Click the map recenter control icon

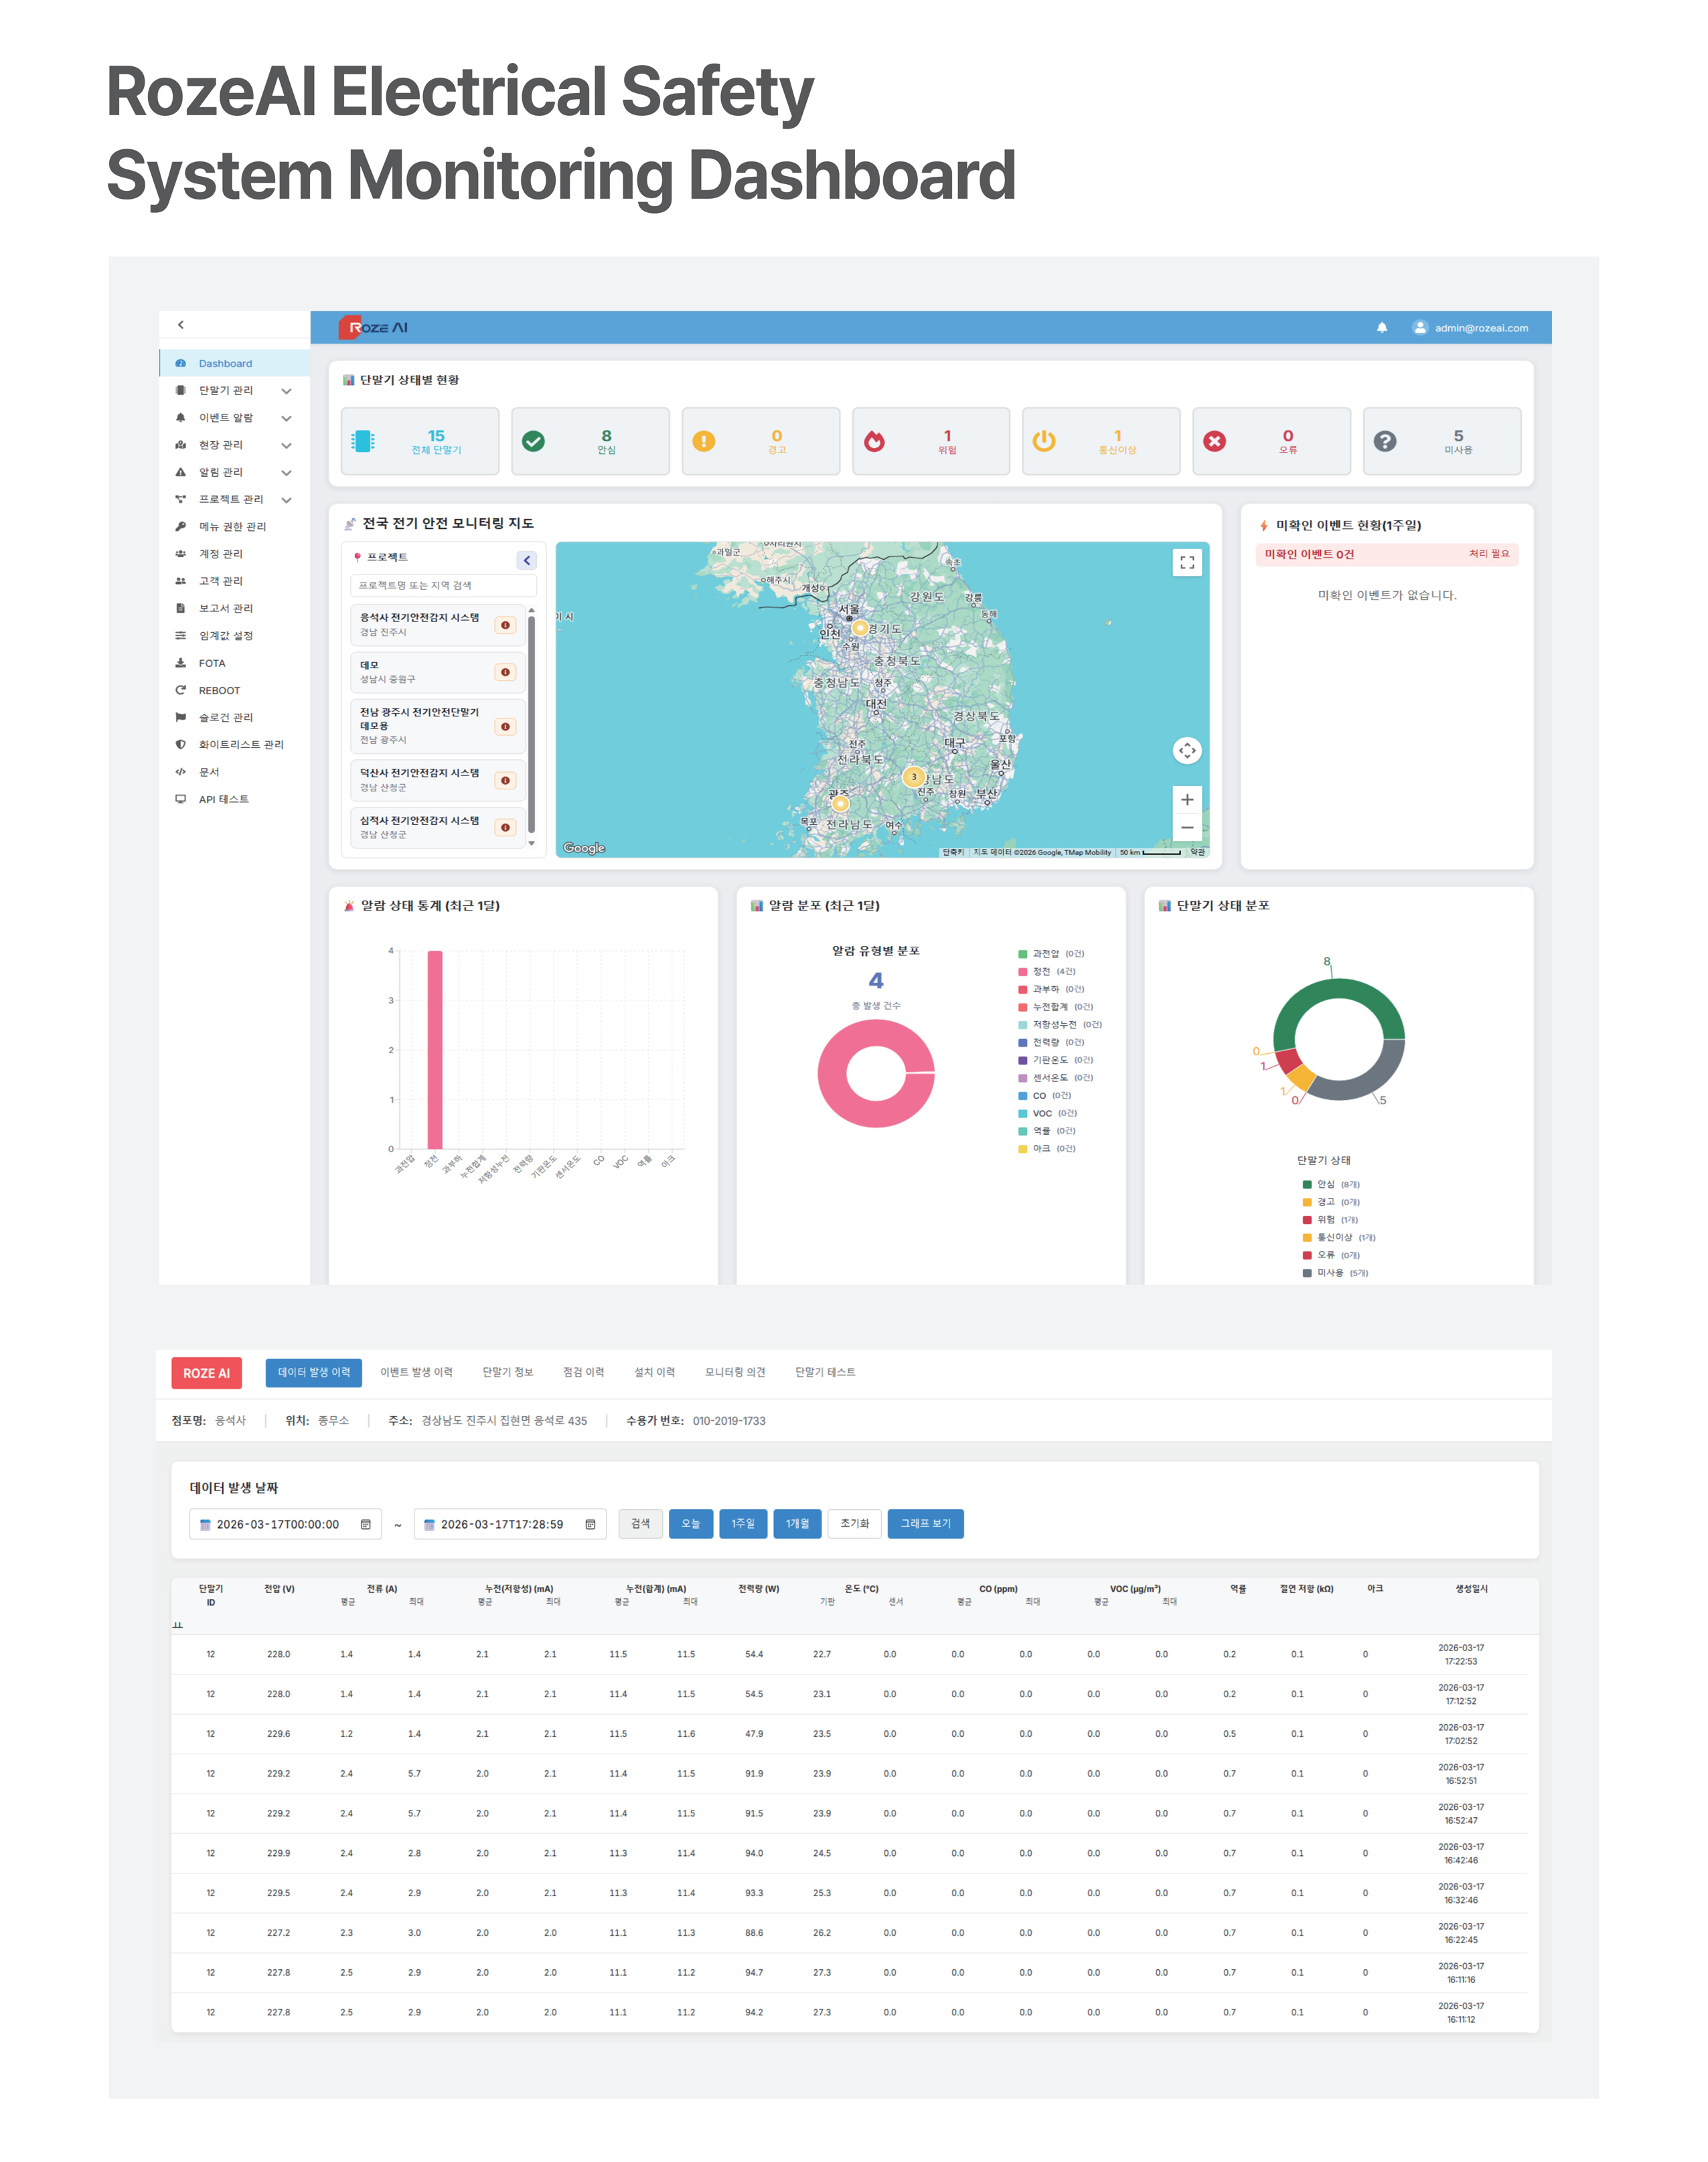tap(1187, 750)
